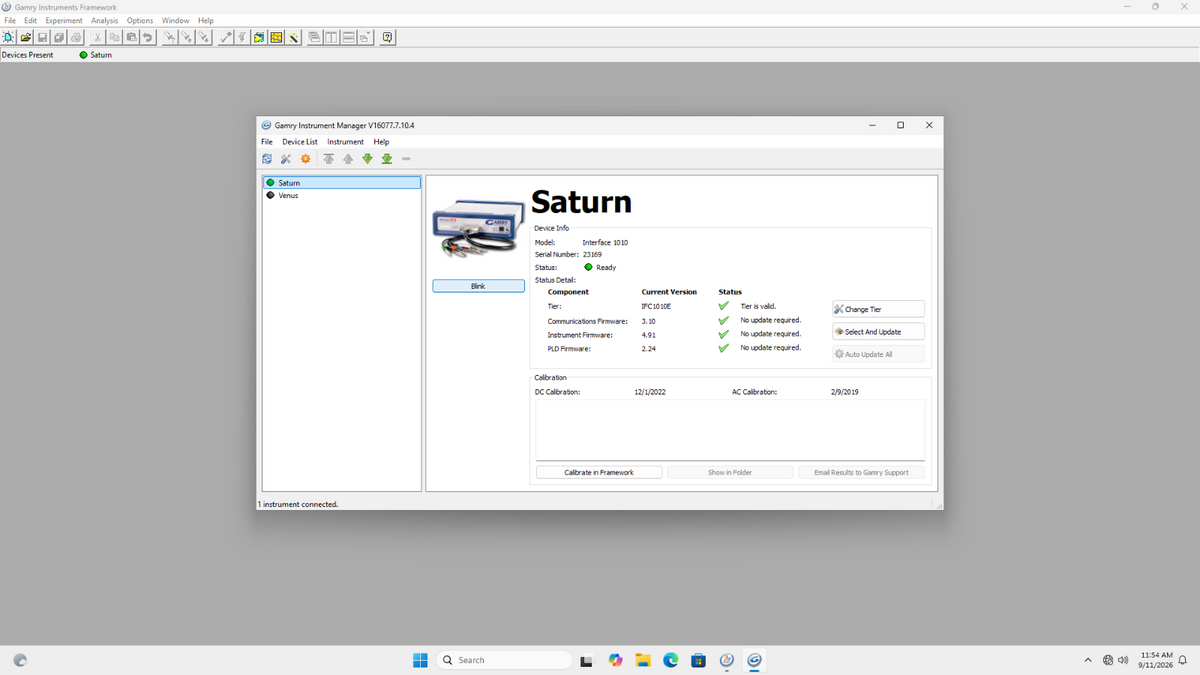The width and height of the screenshot is (1200, 675).
Task: Click the Framework help question mark icon
Action: [x=387, y=38]
